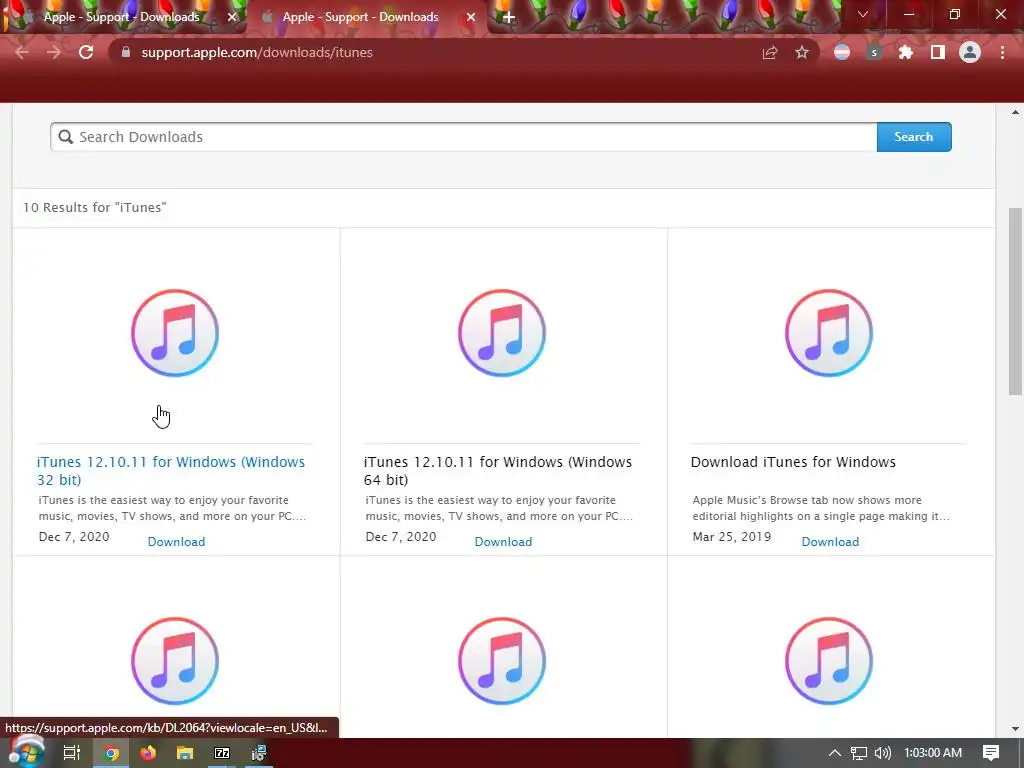Image resolution: width=1024 pixels, height=768 pixels.
Task: Click the scrollbar up arrow
Action: (1015, 112)
